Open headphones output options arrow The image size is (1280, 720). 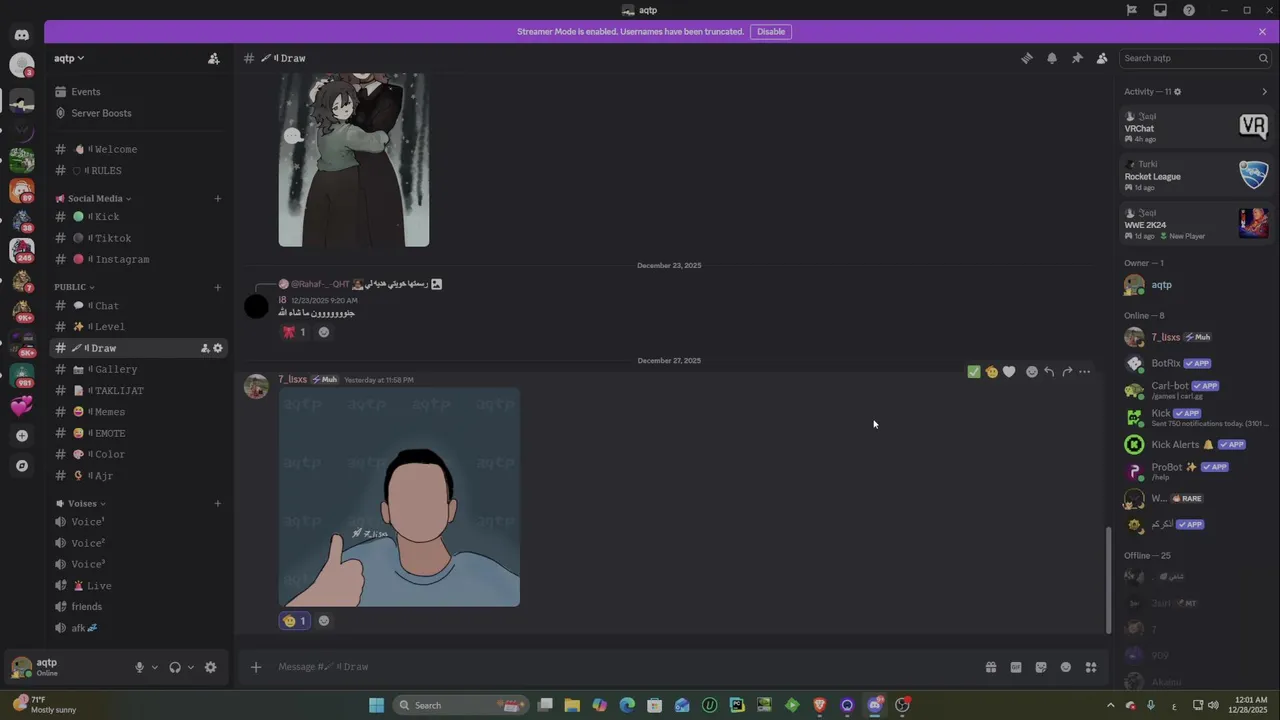pos(190,667)
